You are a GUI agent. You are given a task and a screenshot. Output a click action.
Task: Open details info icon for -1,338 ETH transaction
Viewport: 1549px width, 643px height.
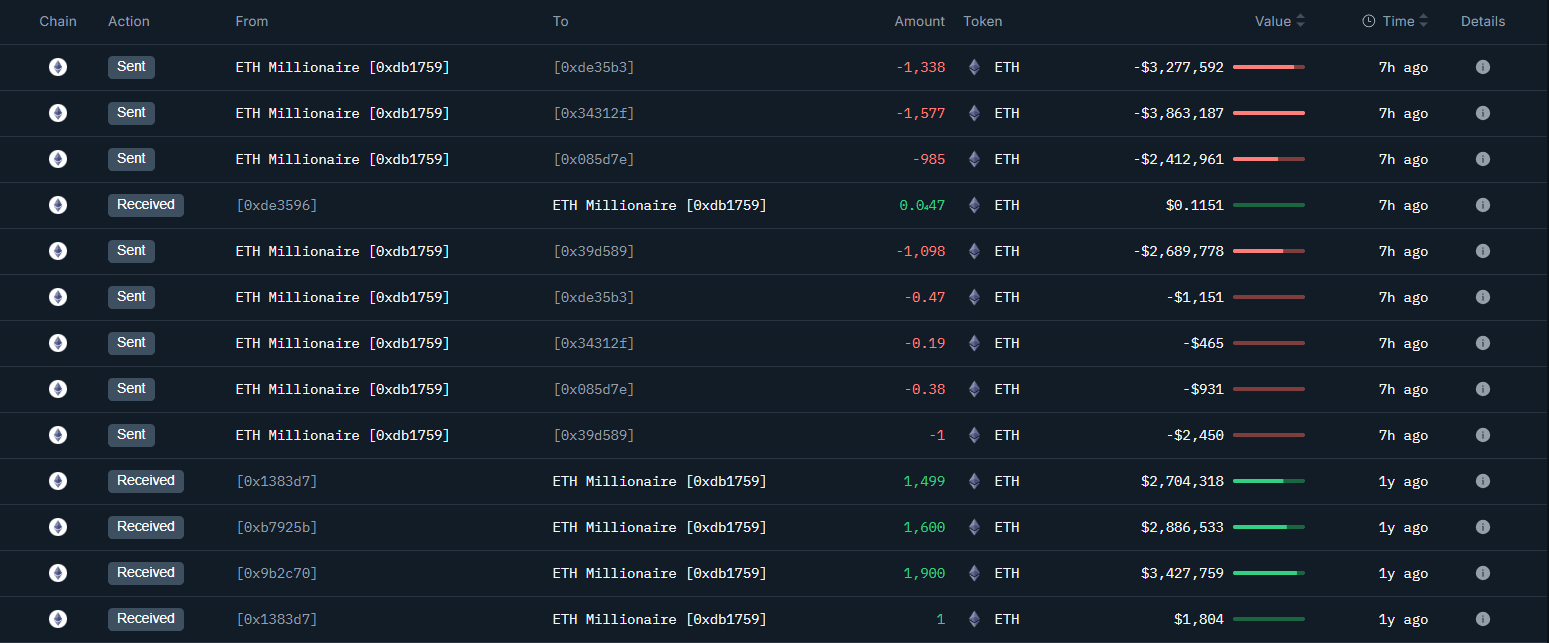1482,67
